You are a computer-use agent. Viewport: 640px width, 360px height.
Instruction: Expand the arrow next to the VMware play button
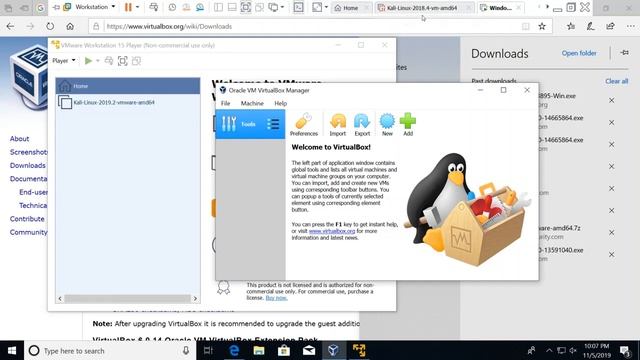tap(98, 61)
